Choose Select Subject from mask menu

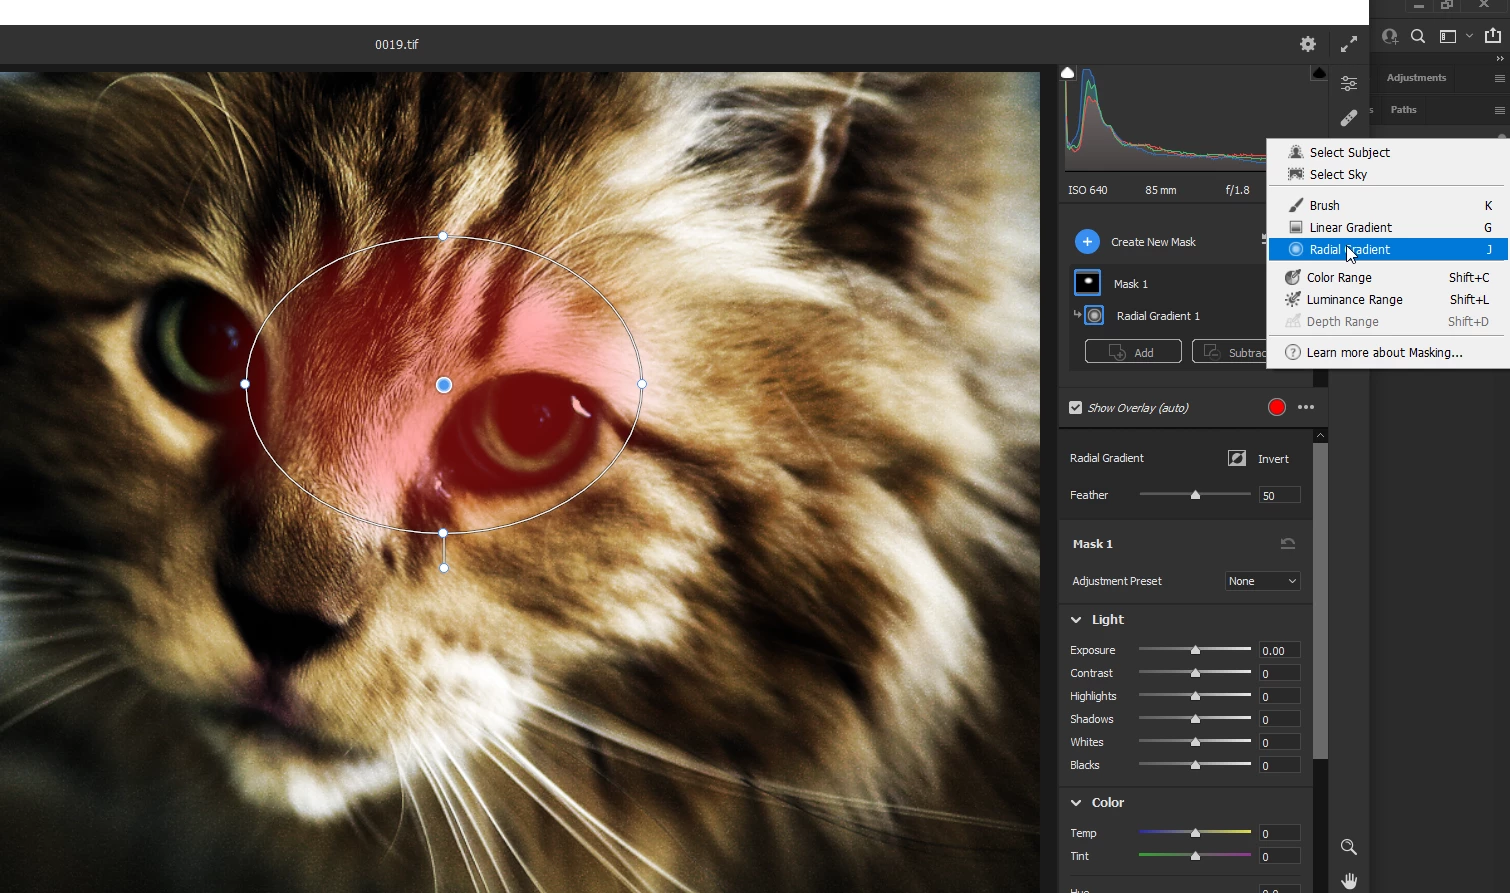[x=1389, y=152]
